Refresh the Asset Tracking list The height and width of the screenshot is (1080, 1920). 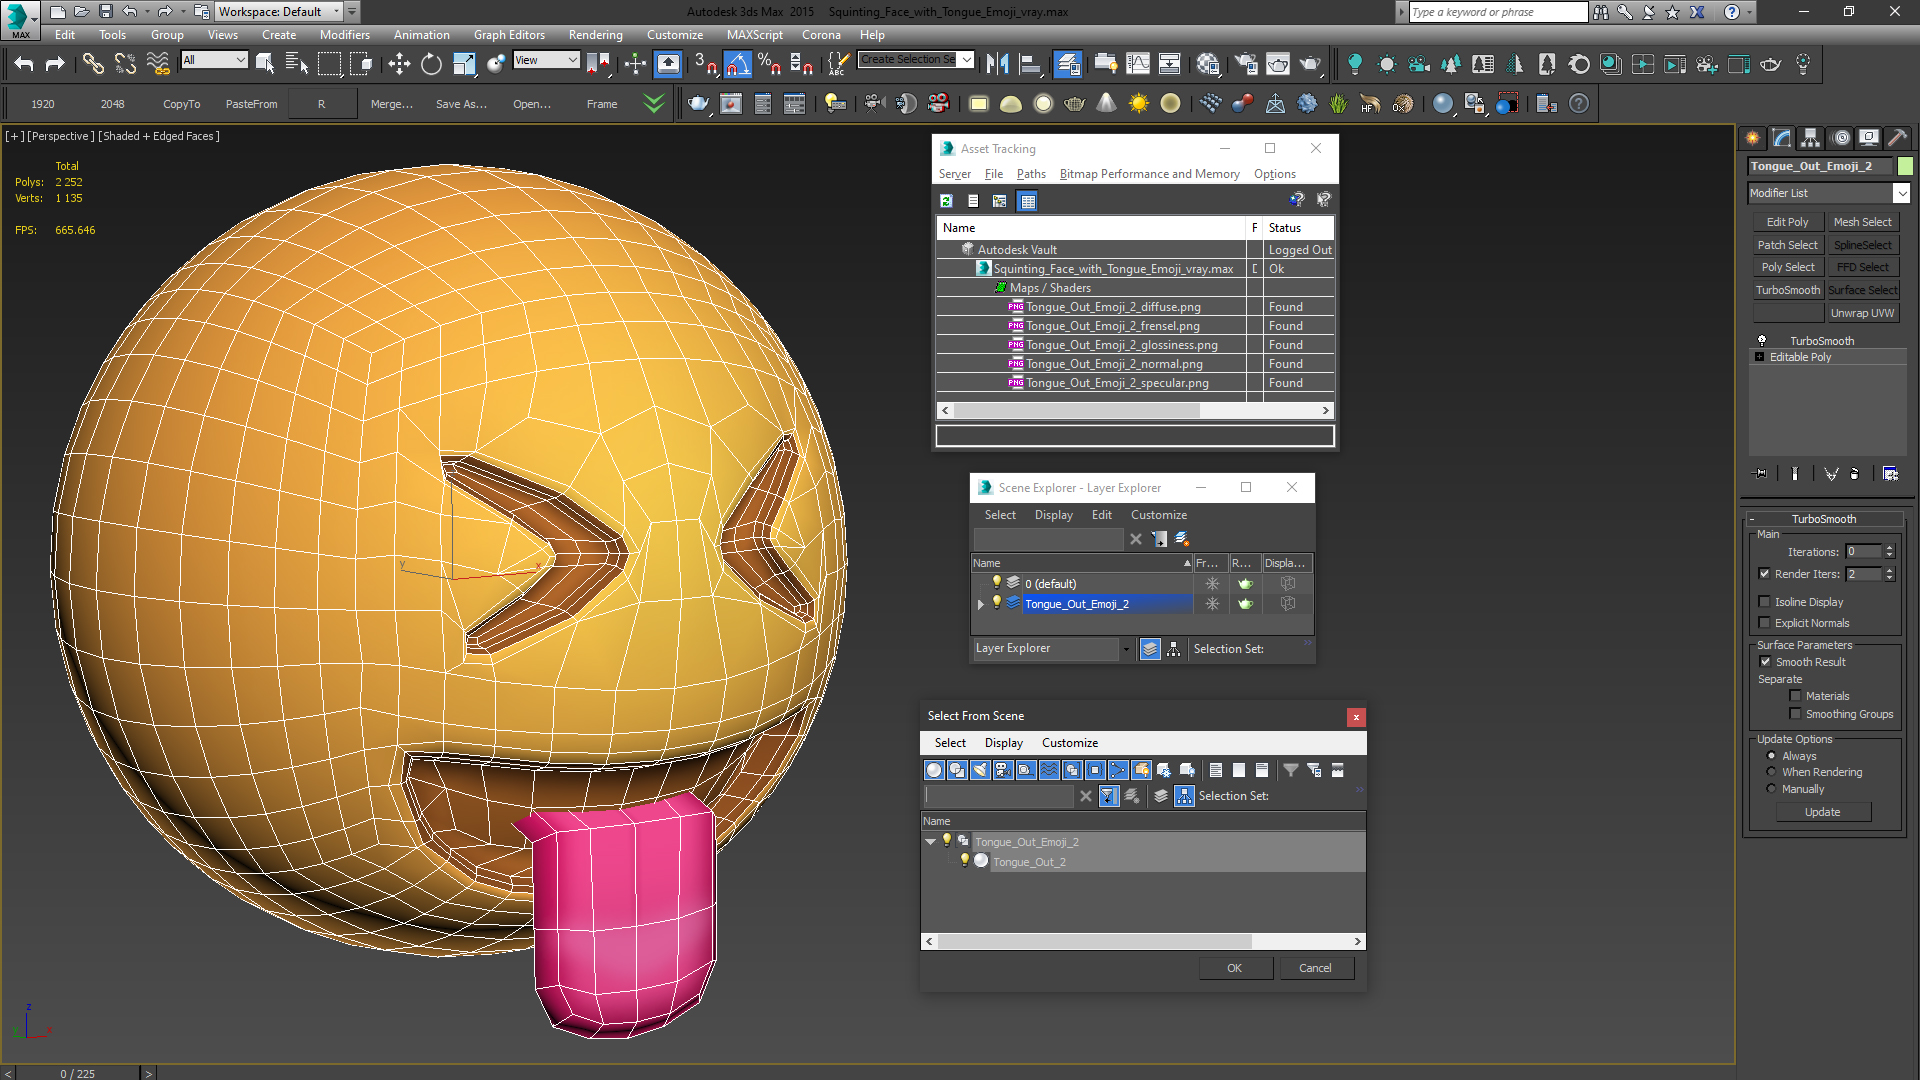pos(946,201)
